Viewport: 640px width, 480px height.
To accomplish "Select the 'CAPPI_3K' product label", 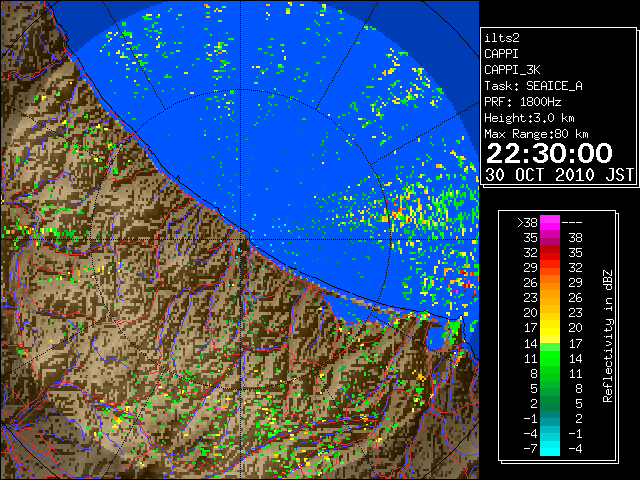I will 512,70.
